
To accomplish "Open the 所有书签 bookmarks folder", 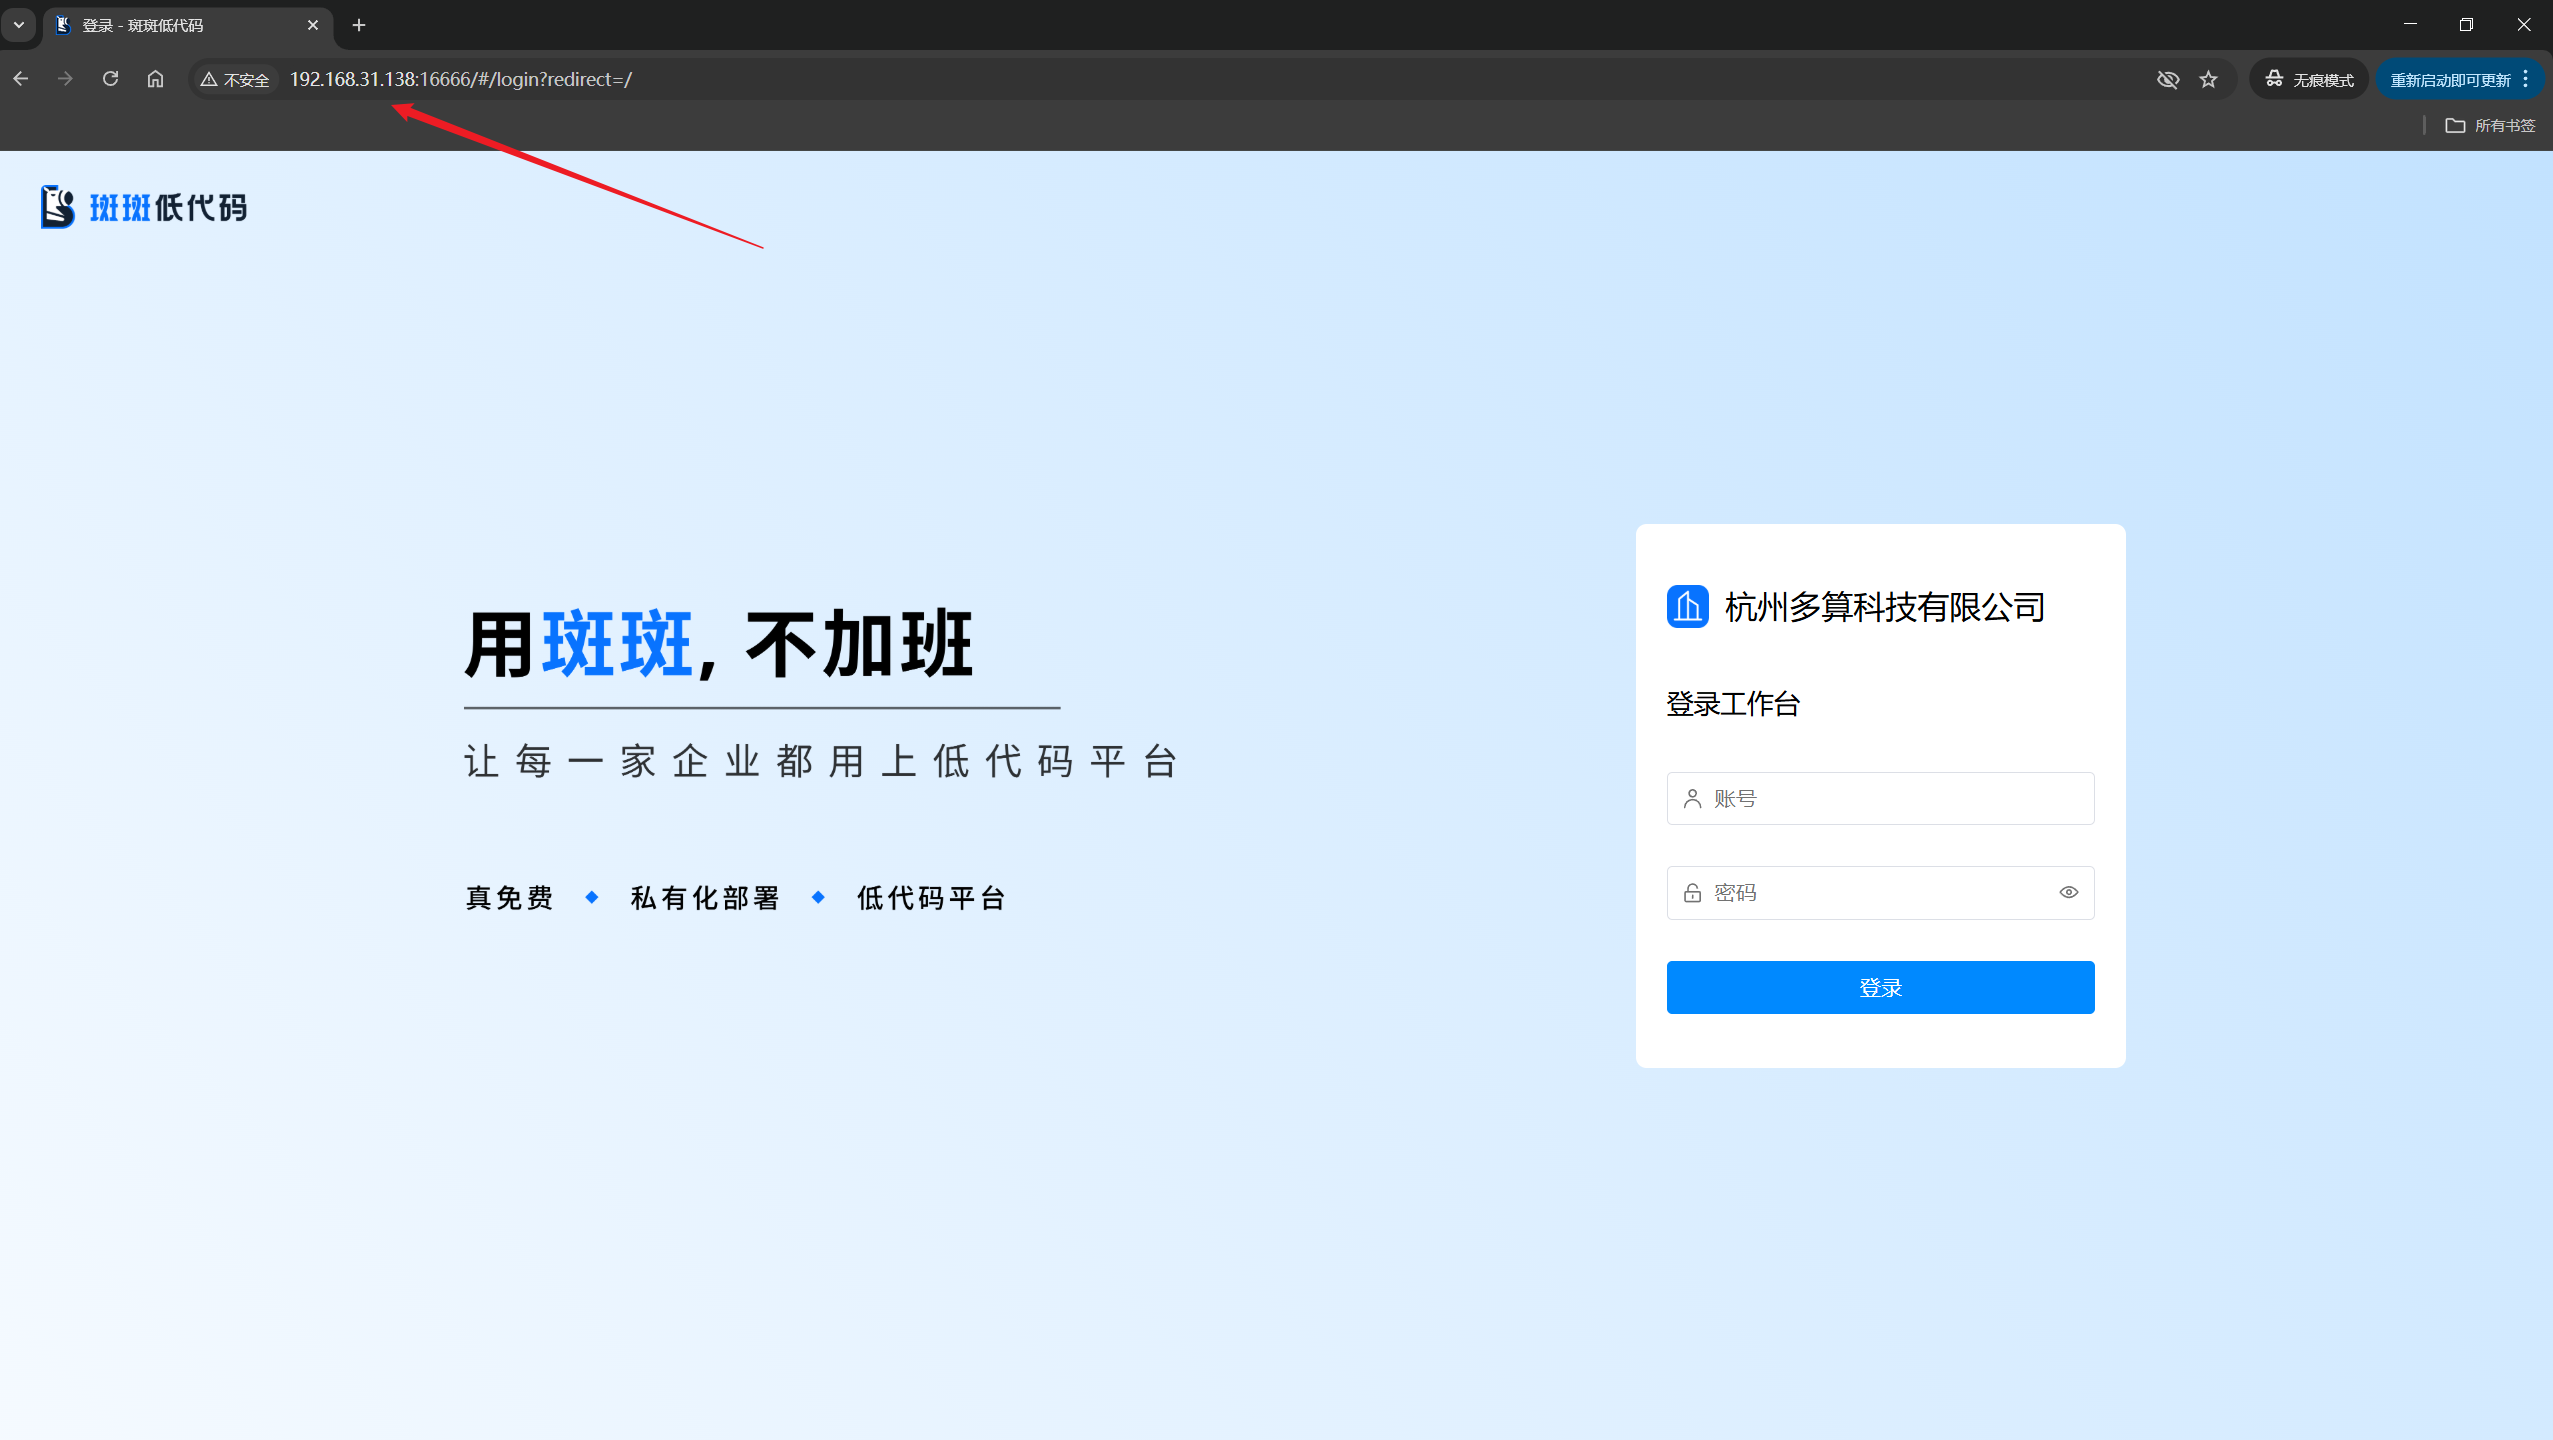I will 2490,125.
